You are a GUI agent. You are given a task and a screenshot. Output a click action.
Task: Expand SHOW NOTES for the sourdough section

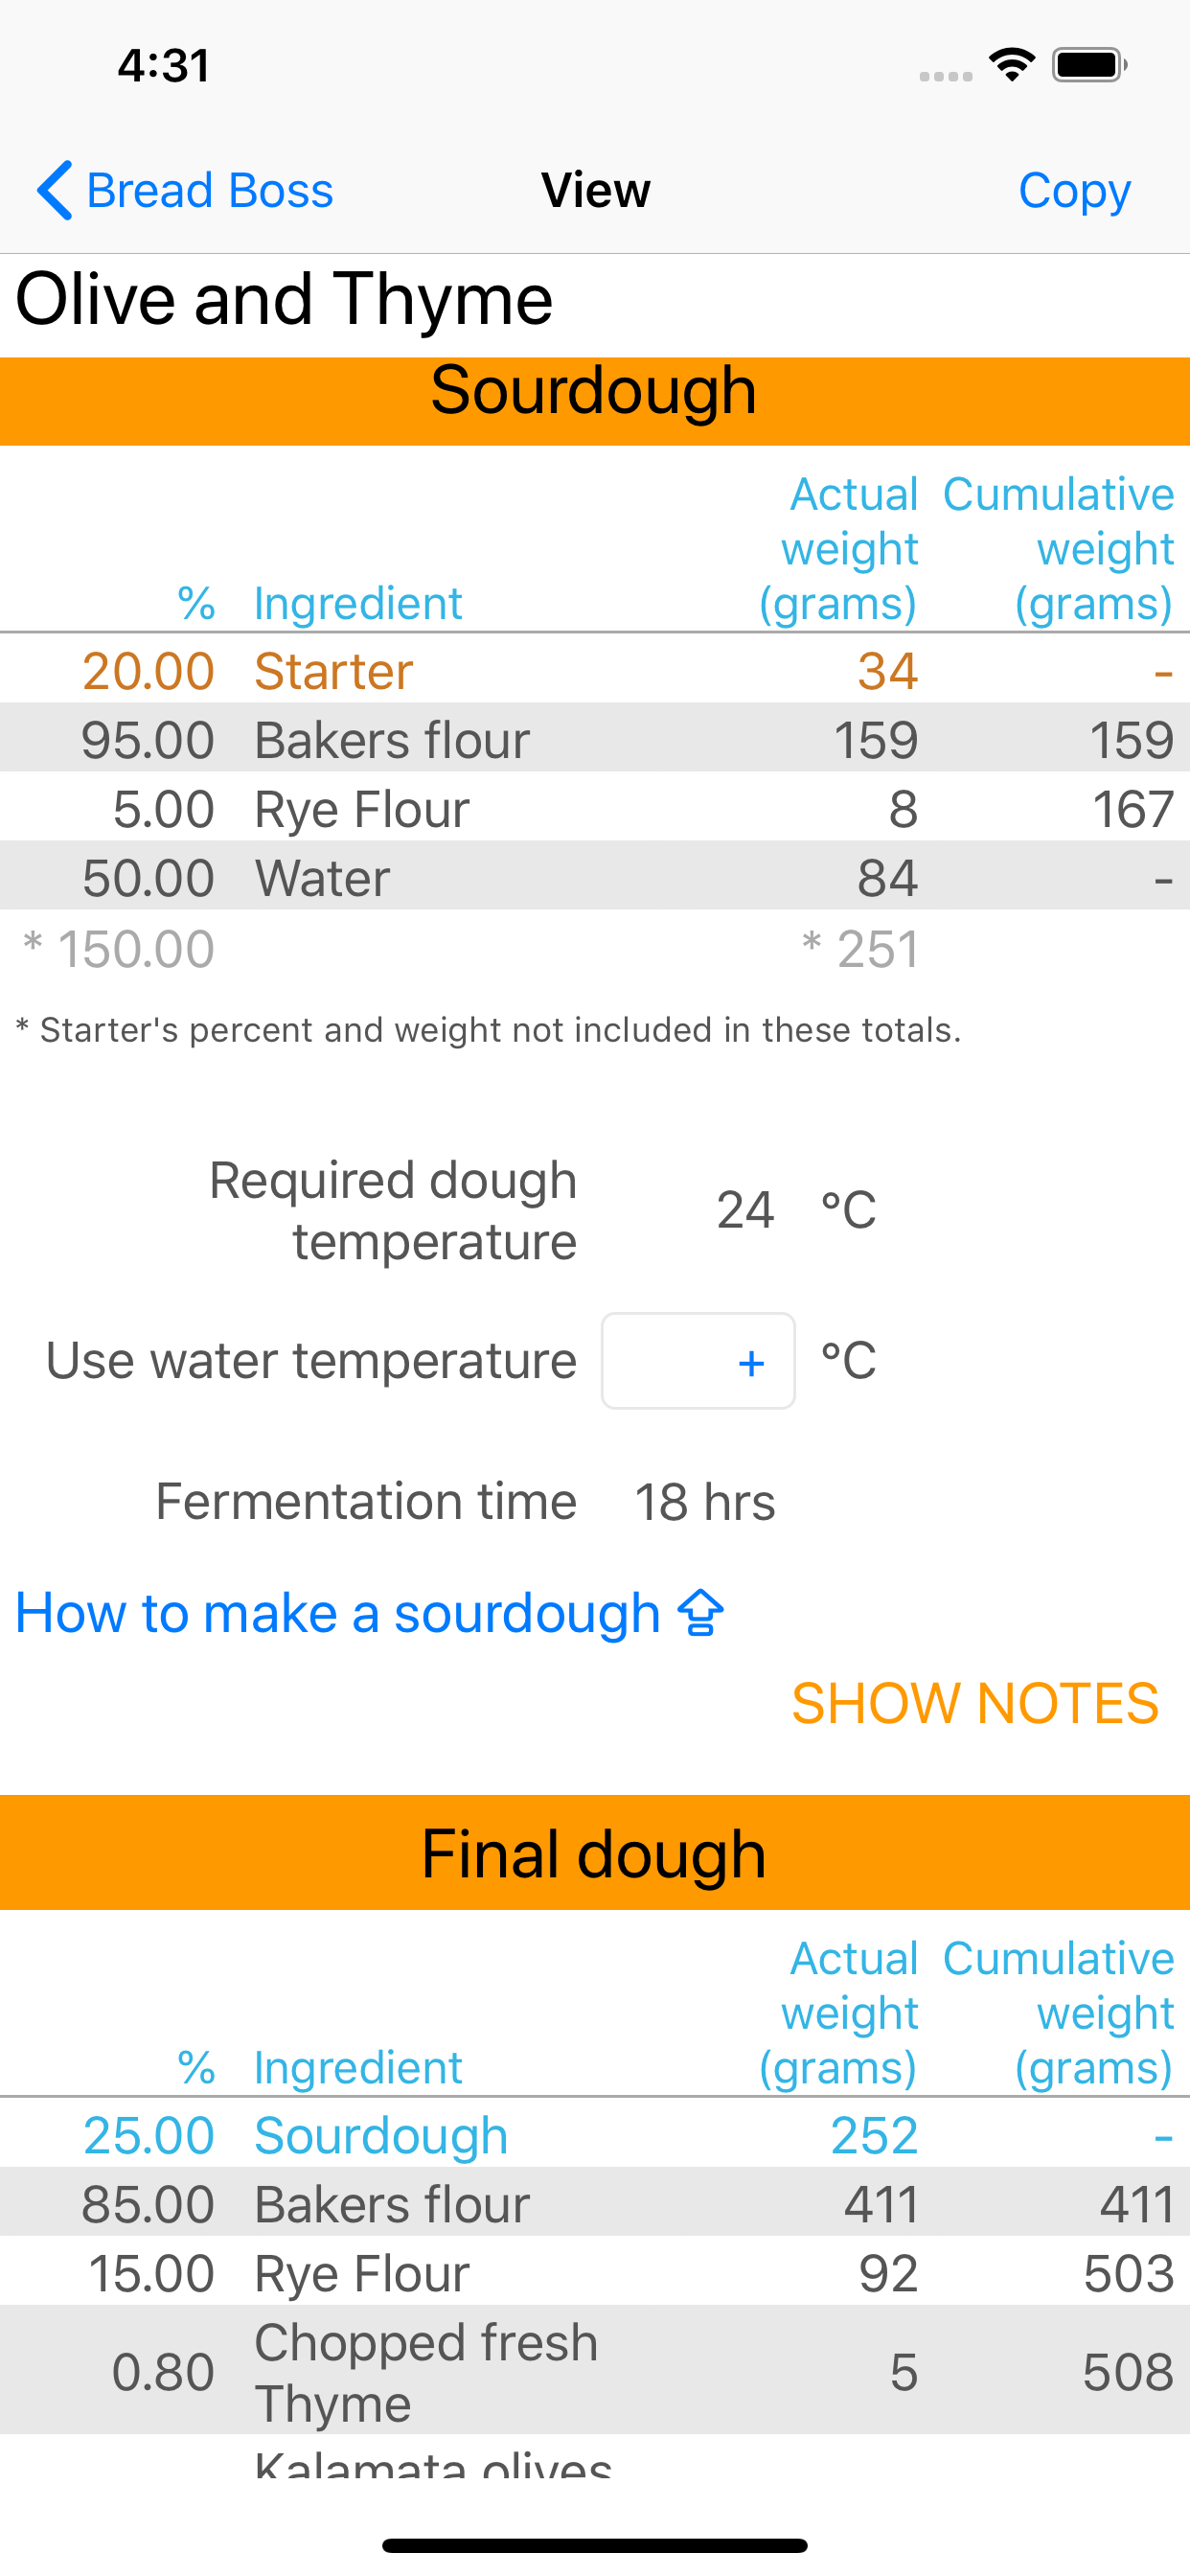click(x=974, y=1703)
